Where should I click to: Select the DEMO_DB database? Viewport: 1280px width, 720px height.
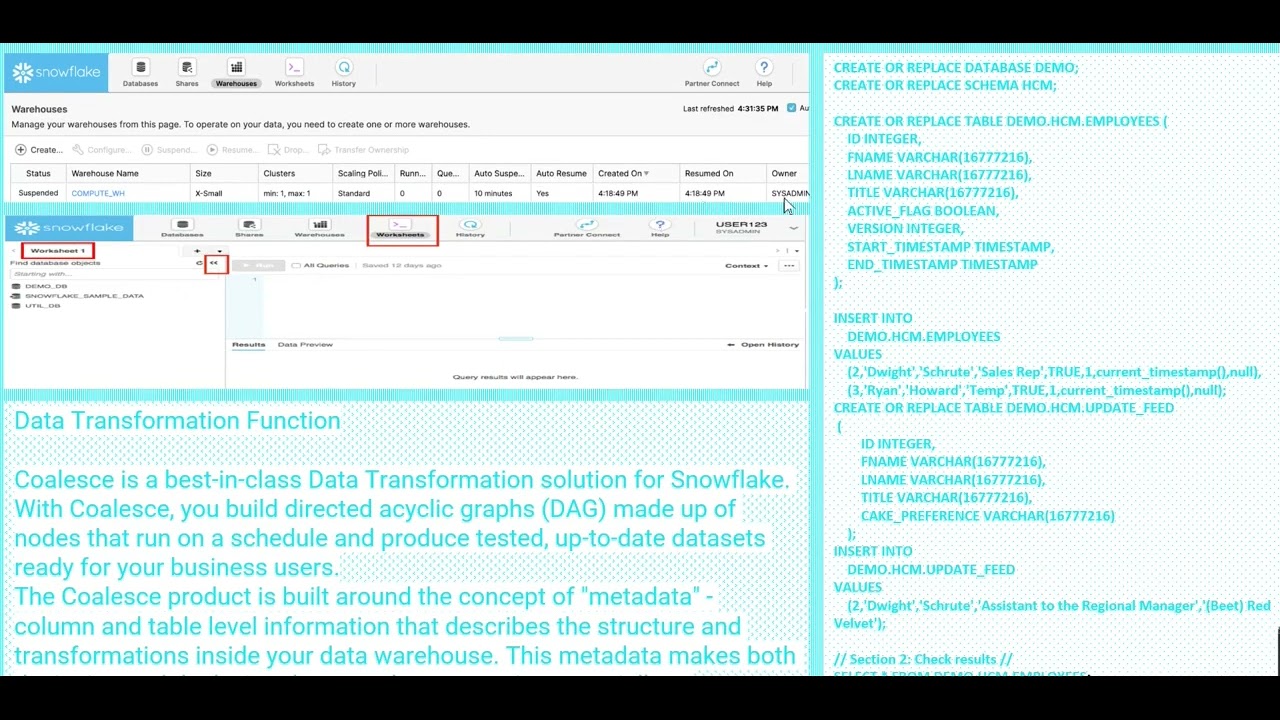(46, 286)
